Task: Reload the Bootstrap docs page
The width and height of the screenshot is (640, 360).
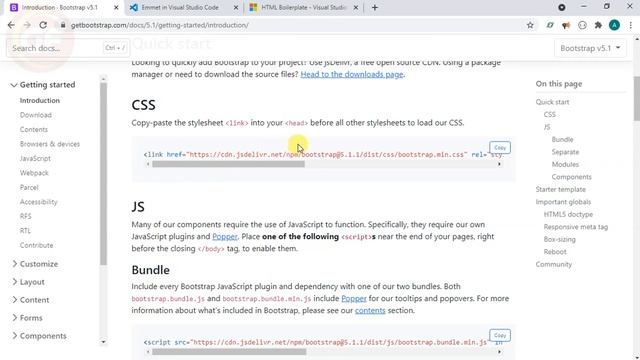Action: click(x=43, y=25)
